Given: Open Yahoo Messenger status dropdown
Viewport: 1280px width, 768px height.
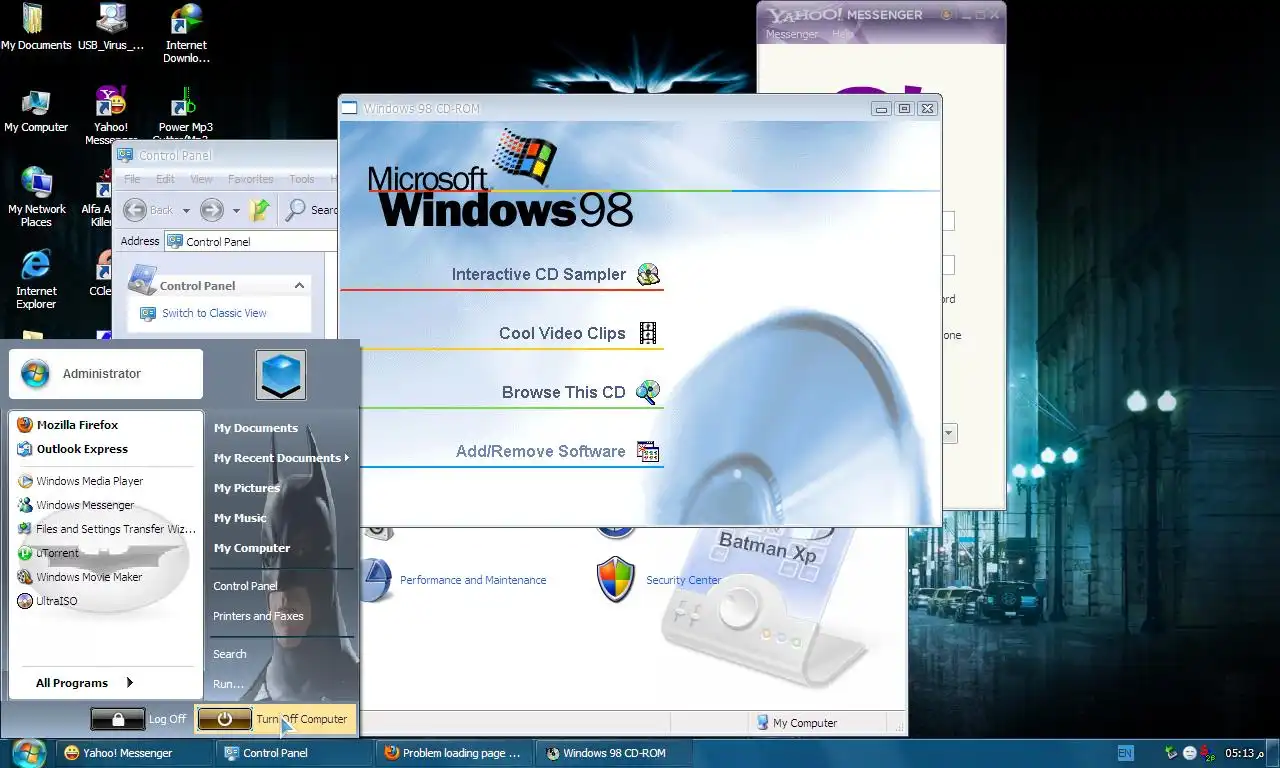Looking at the screenshot, I should (950, 433).
